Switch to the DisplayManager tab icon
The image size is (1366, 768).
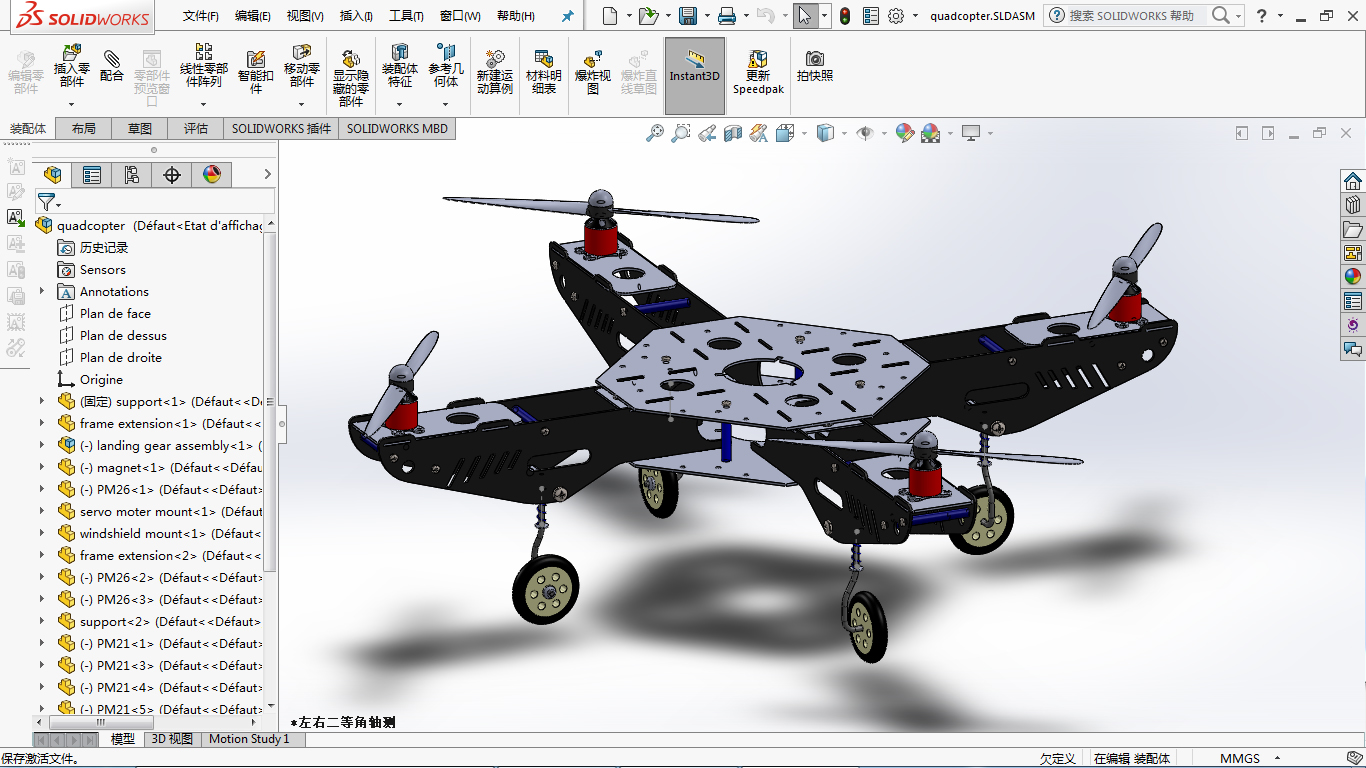pyautogui.click(x=212, y=175)
